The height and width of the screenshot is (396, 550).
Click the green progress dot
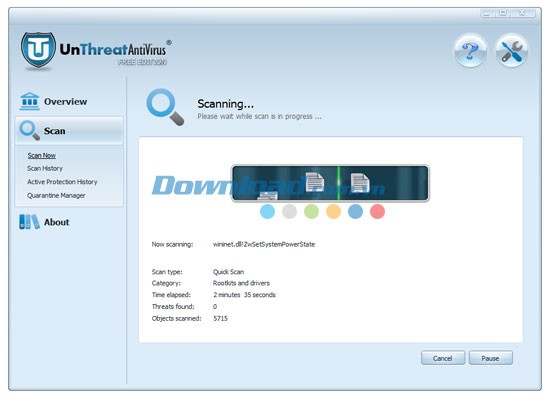click(x=311, y=212)
